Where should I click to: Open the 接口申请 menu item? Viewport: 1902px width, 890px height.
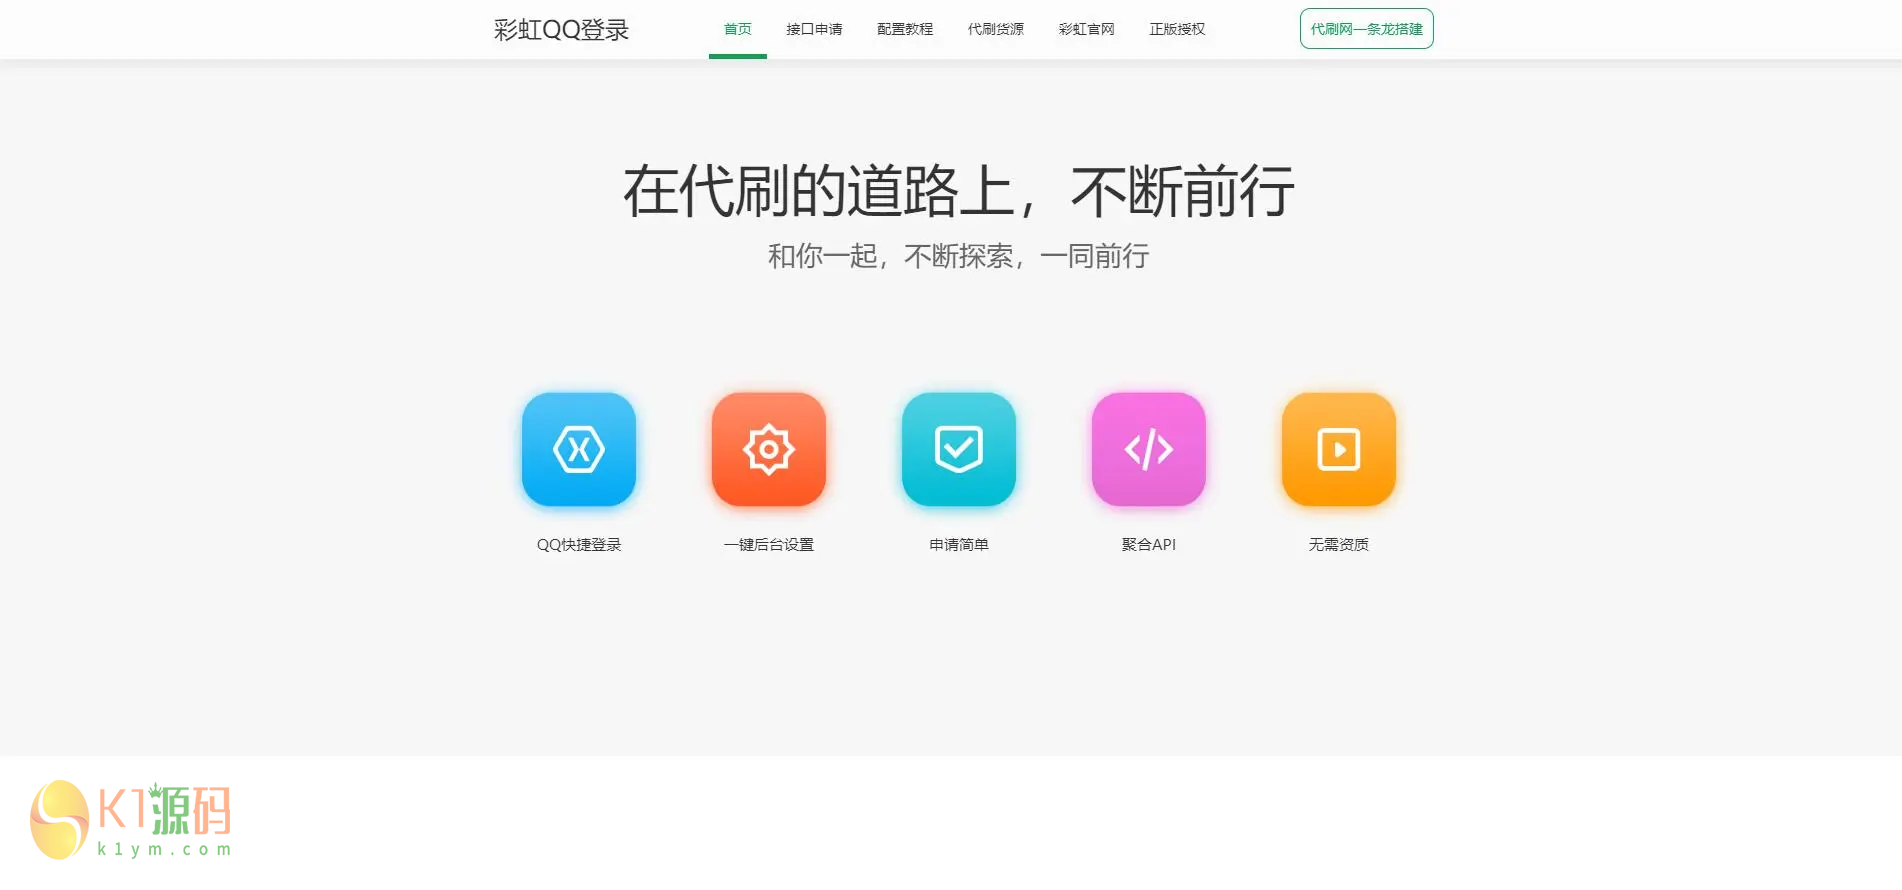[814, 29]
